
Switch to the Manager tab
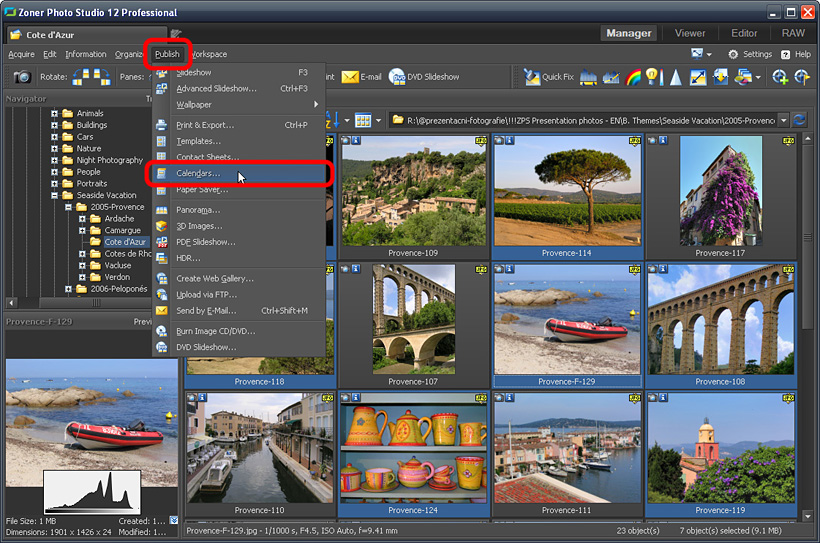(x=629, y=33)
